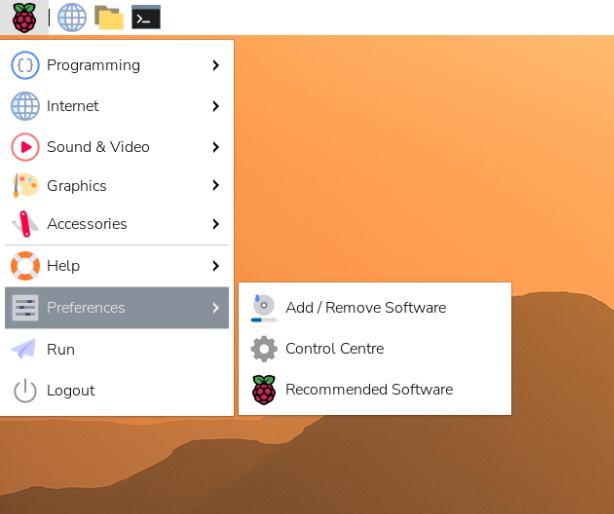The height and width of the screenshot is (514, 614).
Task: Expand the Help submenu arrow
Action: coord(215,266)
